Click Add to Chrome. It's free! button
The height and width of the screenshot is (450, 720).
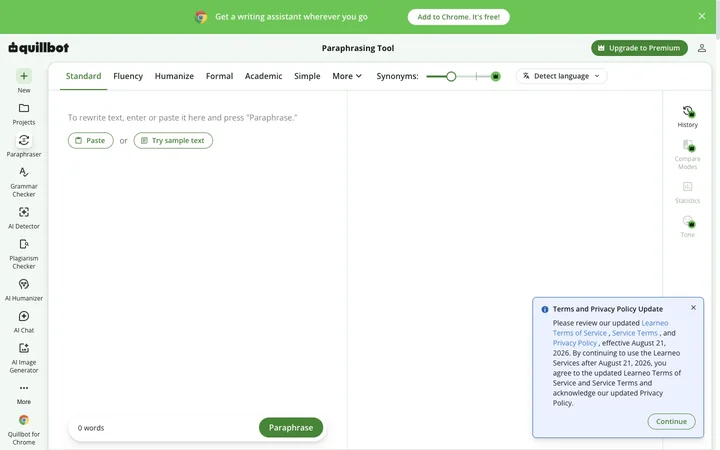click(x=458, y=17)
